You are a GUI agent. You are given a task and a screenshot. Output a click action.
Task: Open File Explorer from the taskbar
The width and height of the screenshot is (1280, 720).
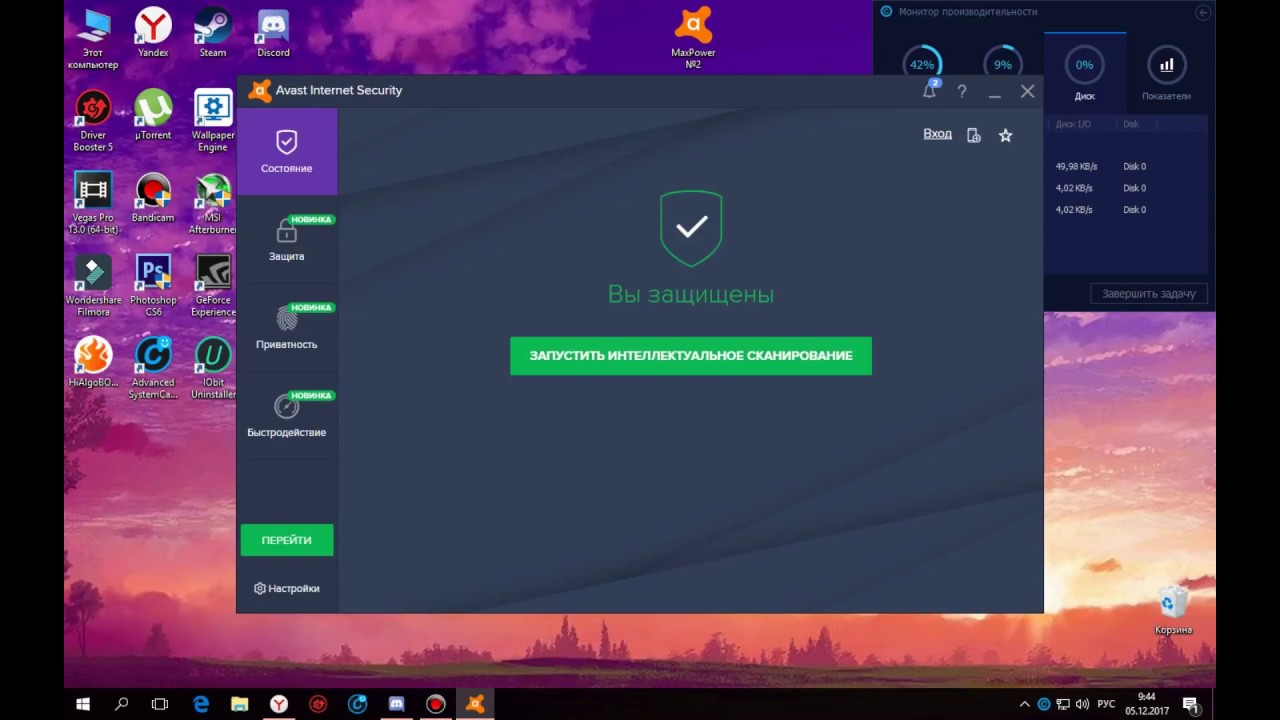(240, 704)
